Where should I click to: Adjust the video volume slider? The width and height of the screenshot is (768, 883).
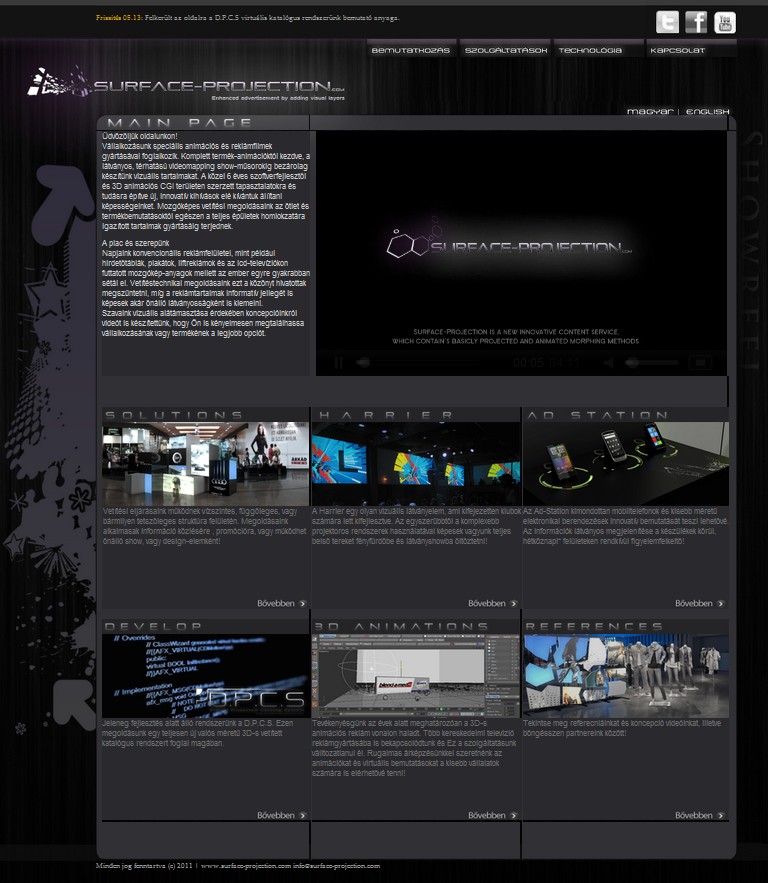click(x=651, y=363)
